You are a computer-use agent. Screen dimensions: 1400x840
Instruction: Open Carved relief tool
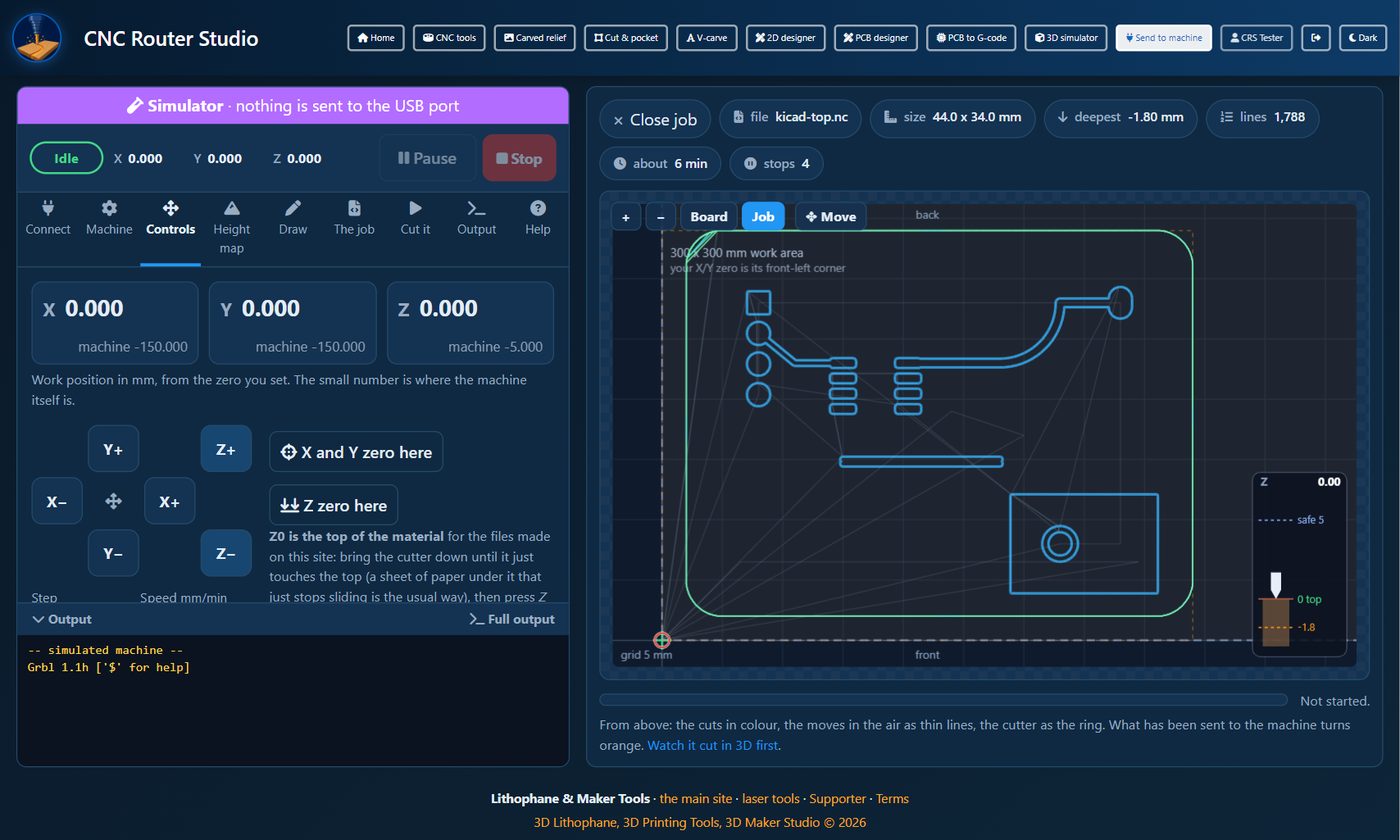tap(535, 38)
